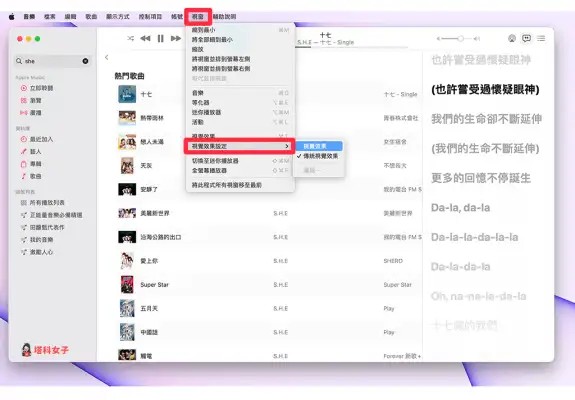Screen dimensions: 575x400
Task: Choose 縮到最小 (Minimize) from the menu
Action: click(240, 30)
